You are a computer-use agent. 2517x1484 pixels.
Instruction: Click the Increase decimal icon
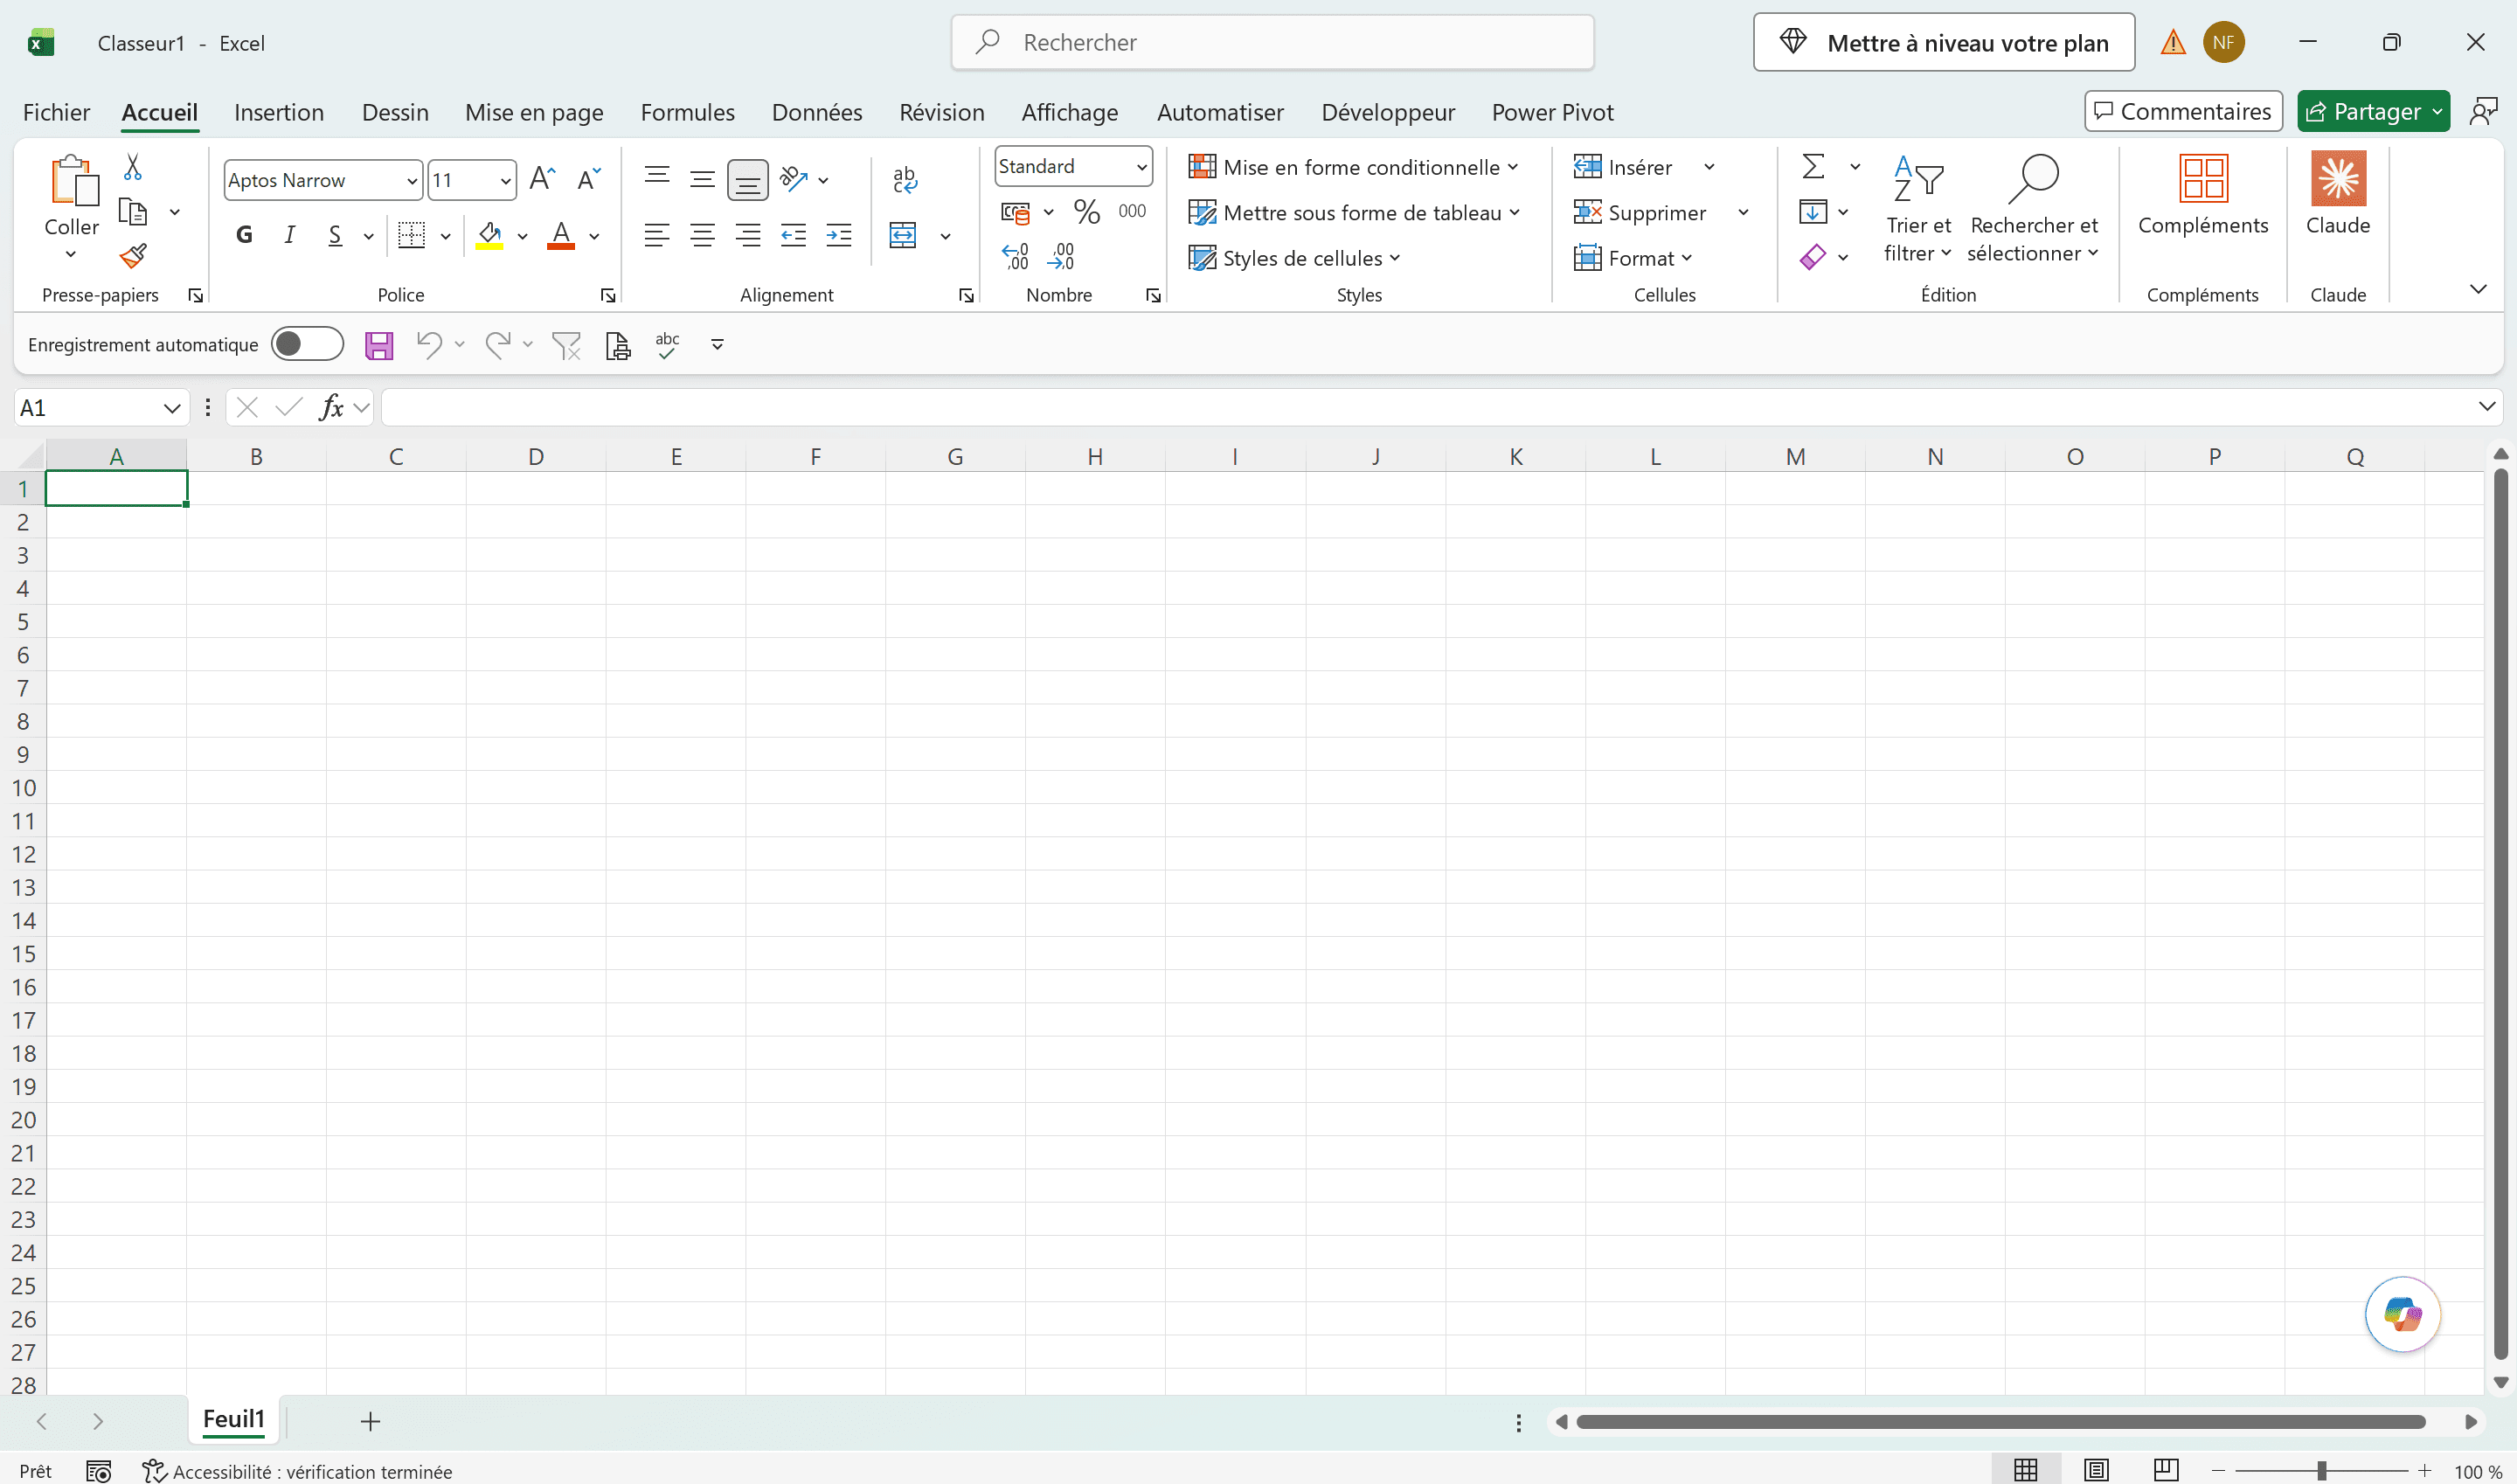(x=1015, y=257)
